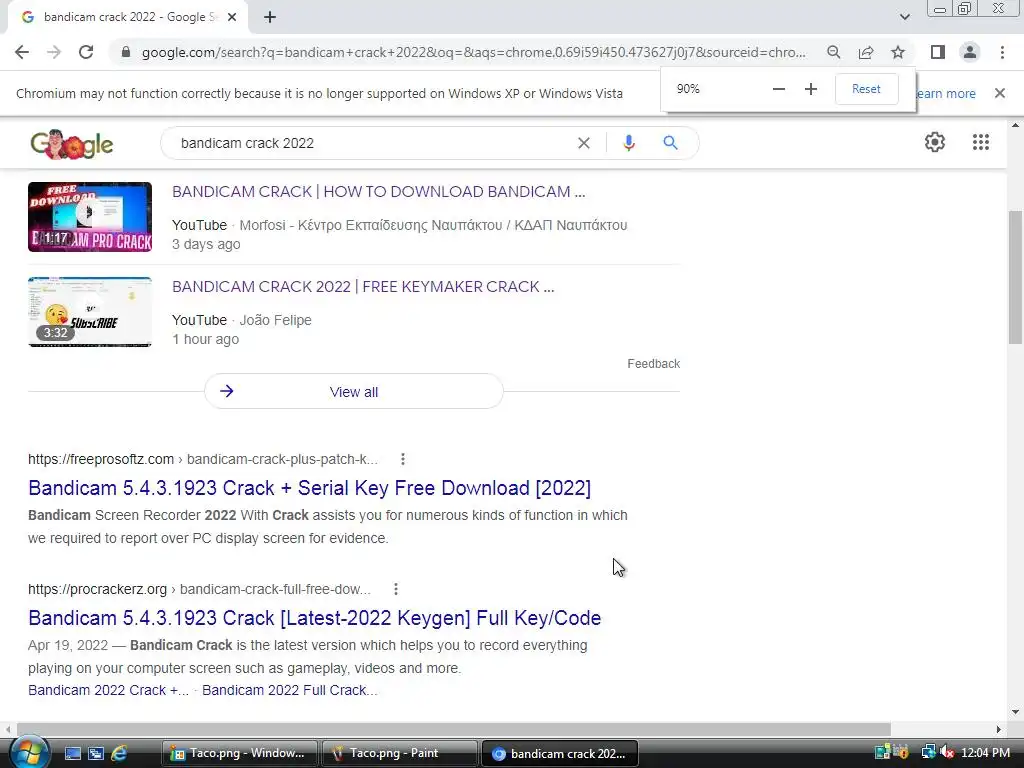Viewport: 1024px width, 768px height.
Task: Click the padlock site info icon
Action: [126, 52]
